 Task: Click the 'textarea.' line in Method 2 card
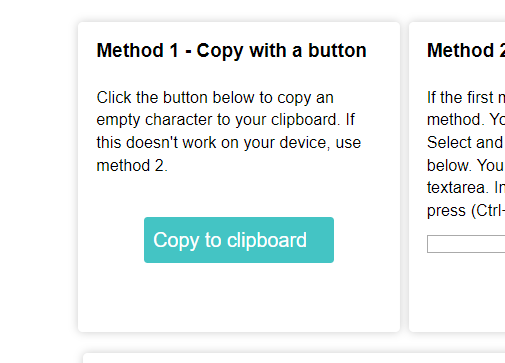[466, 188]
